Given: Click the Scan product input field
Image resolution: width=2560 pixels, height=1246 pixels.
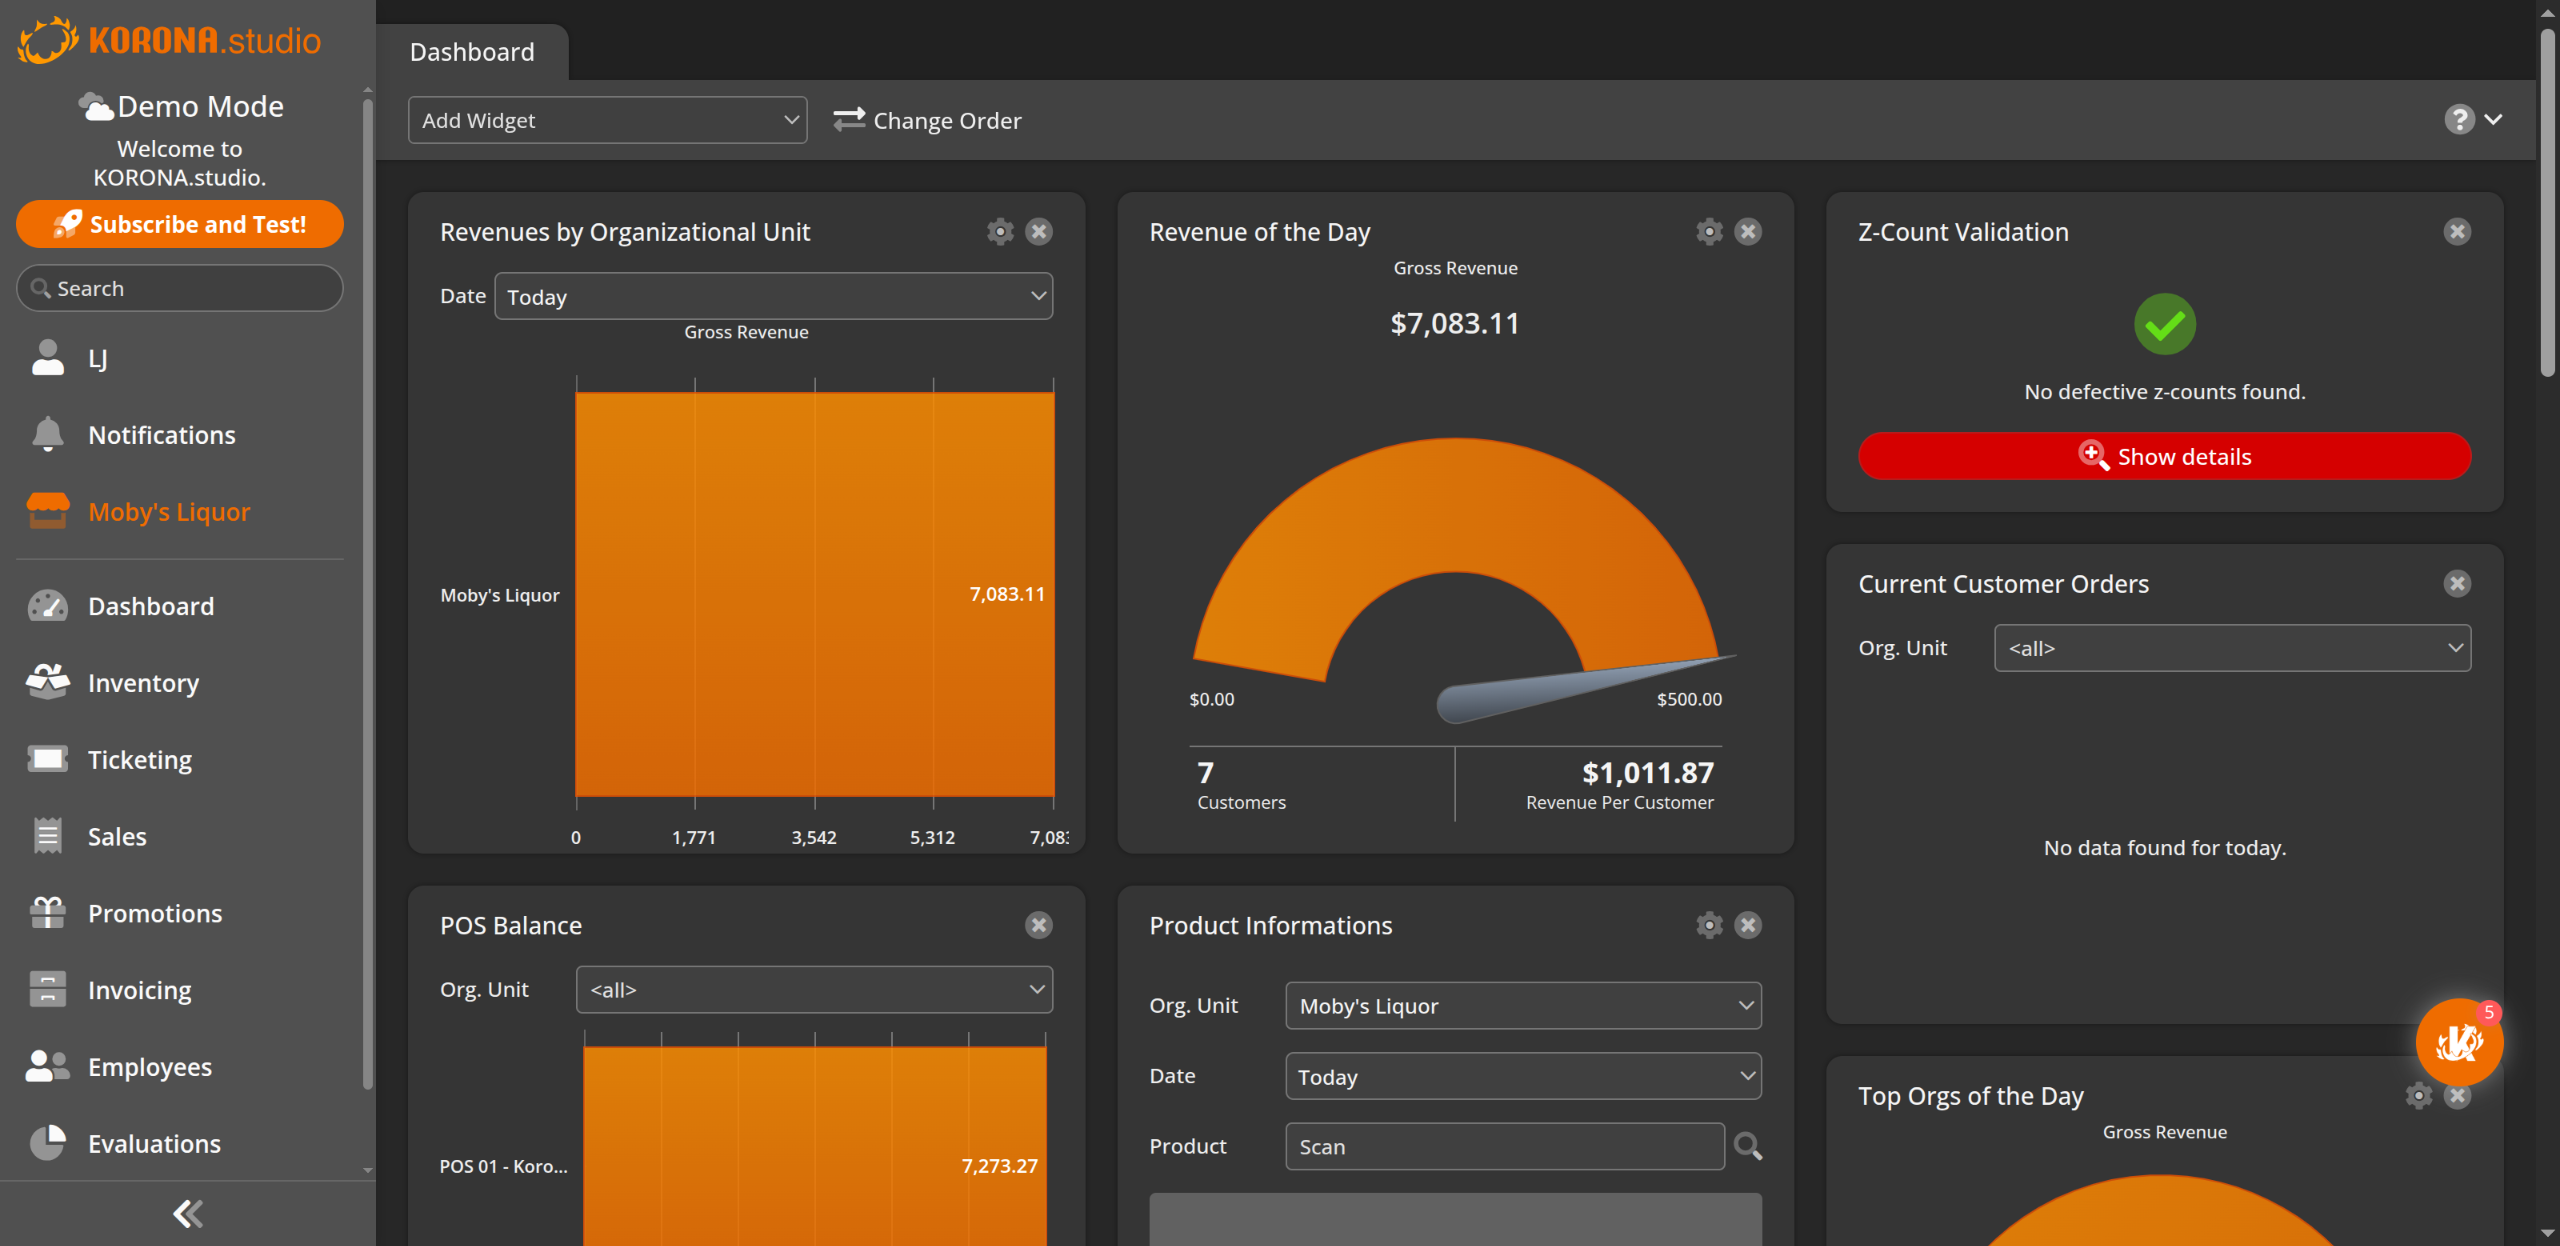Looking at the screenshot, I should [x=1504, y=1146].
